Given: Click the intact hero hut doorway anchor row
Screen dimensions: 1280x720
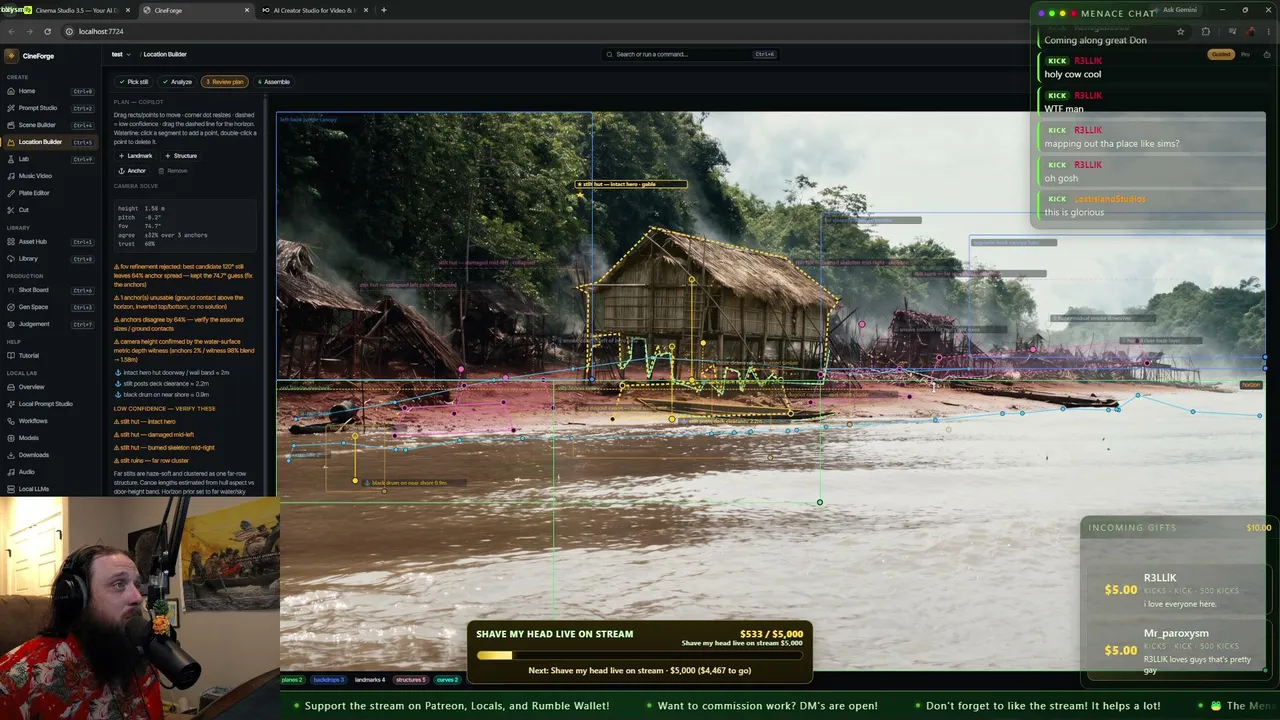Looking at the screenshot, I should [x=174, y=373].
